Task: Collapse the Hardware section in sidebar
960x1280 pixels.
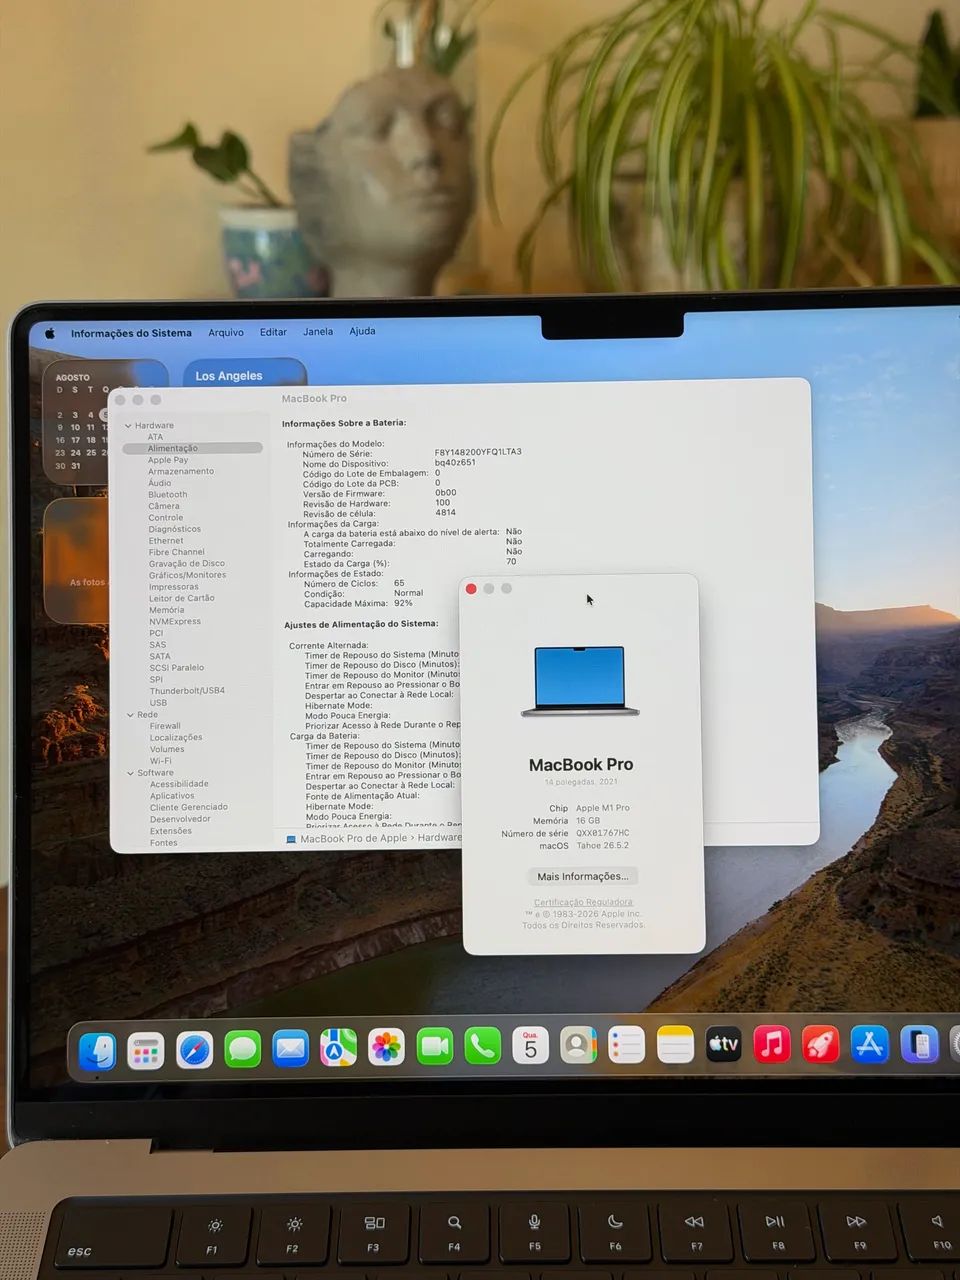Action: [129, 426]
